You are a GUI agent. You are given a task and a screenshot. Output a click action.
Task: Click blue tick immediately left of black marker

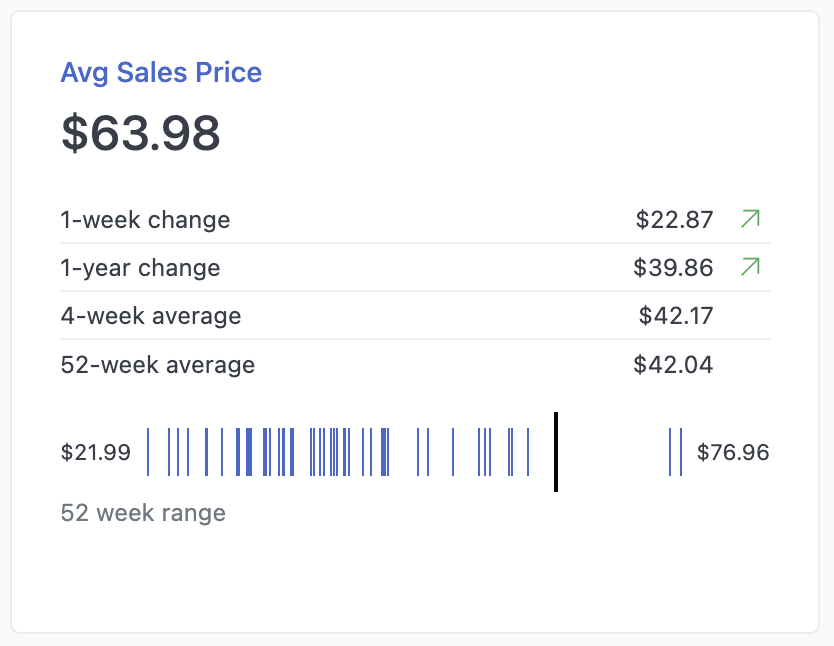pyautogui.click(x=528, y=452)
